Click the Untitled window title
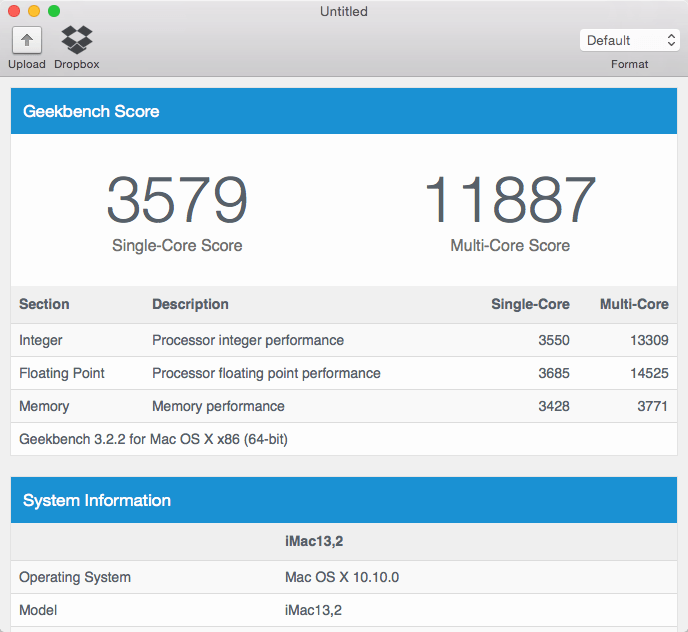 (344, 11)
